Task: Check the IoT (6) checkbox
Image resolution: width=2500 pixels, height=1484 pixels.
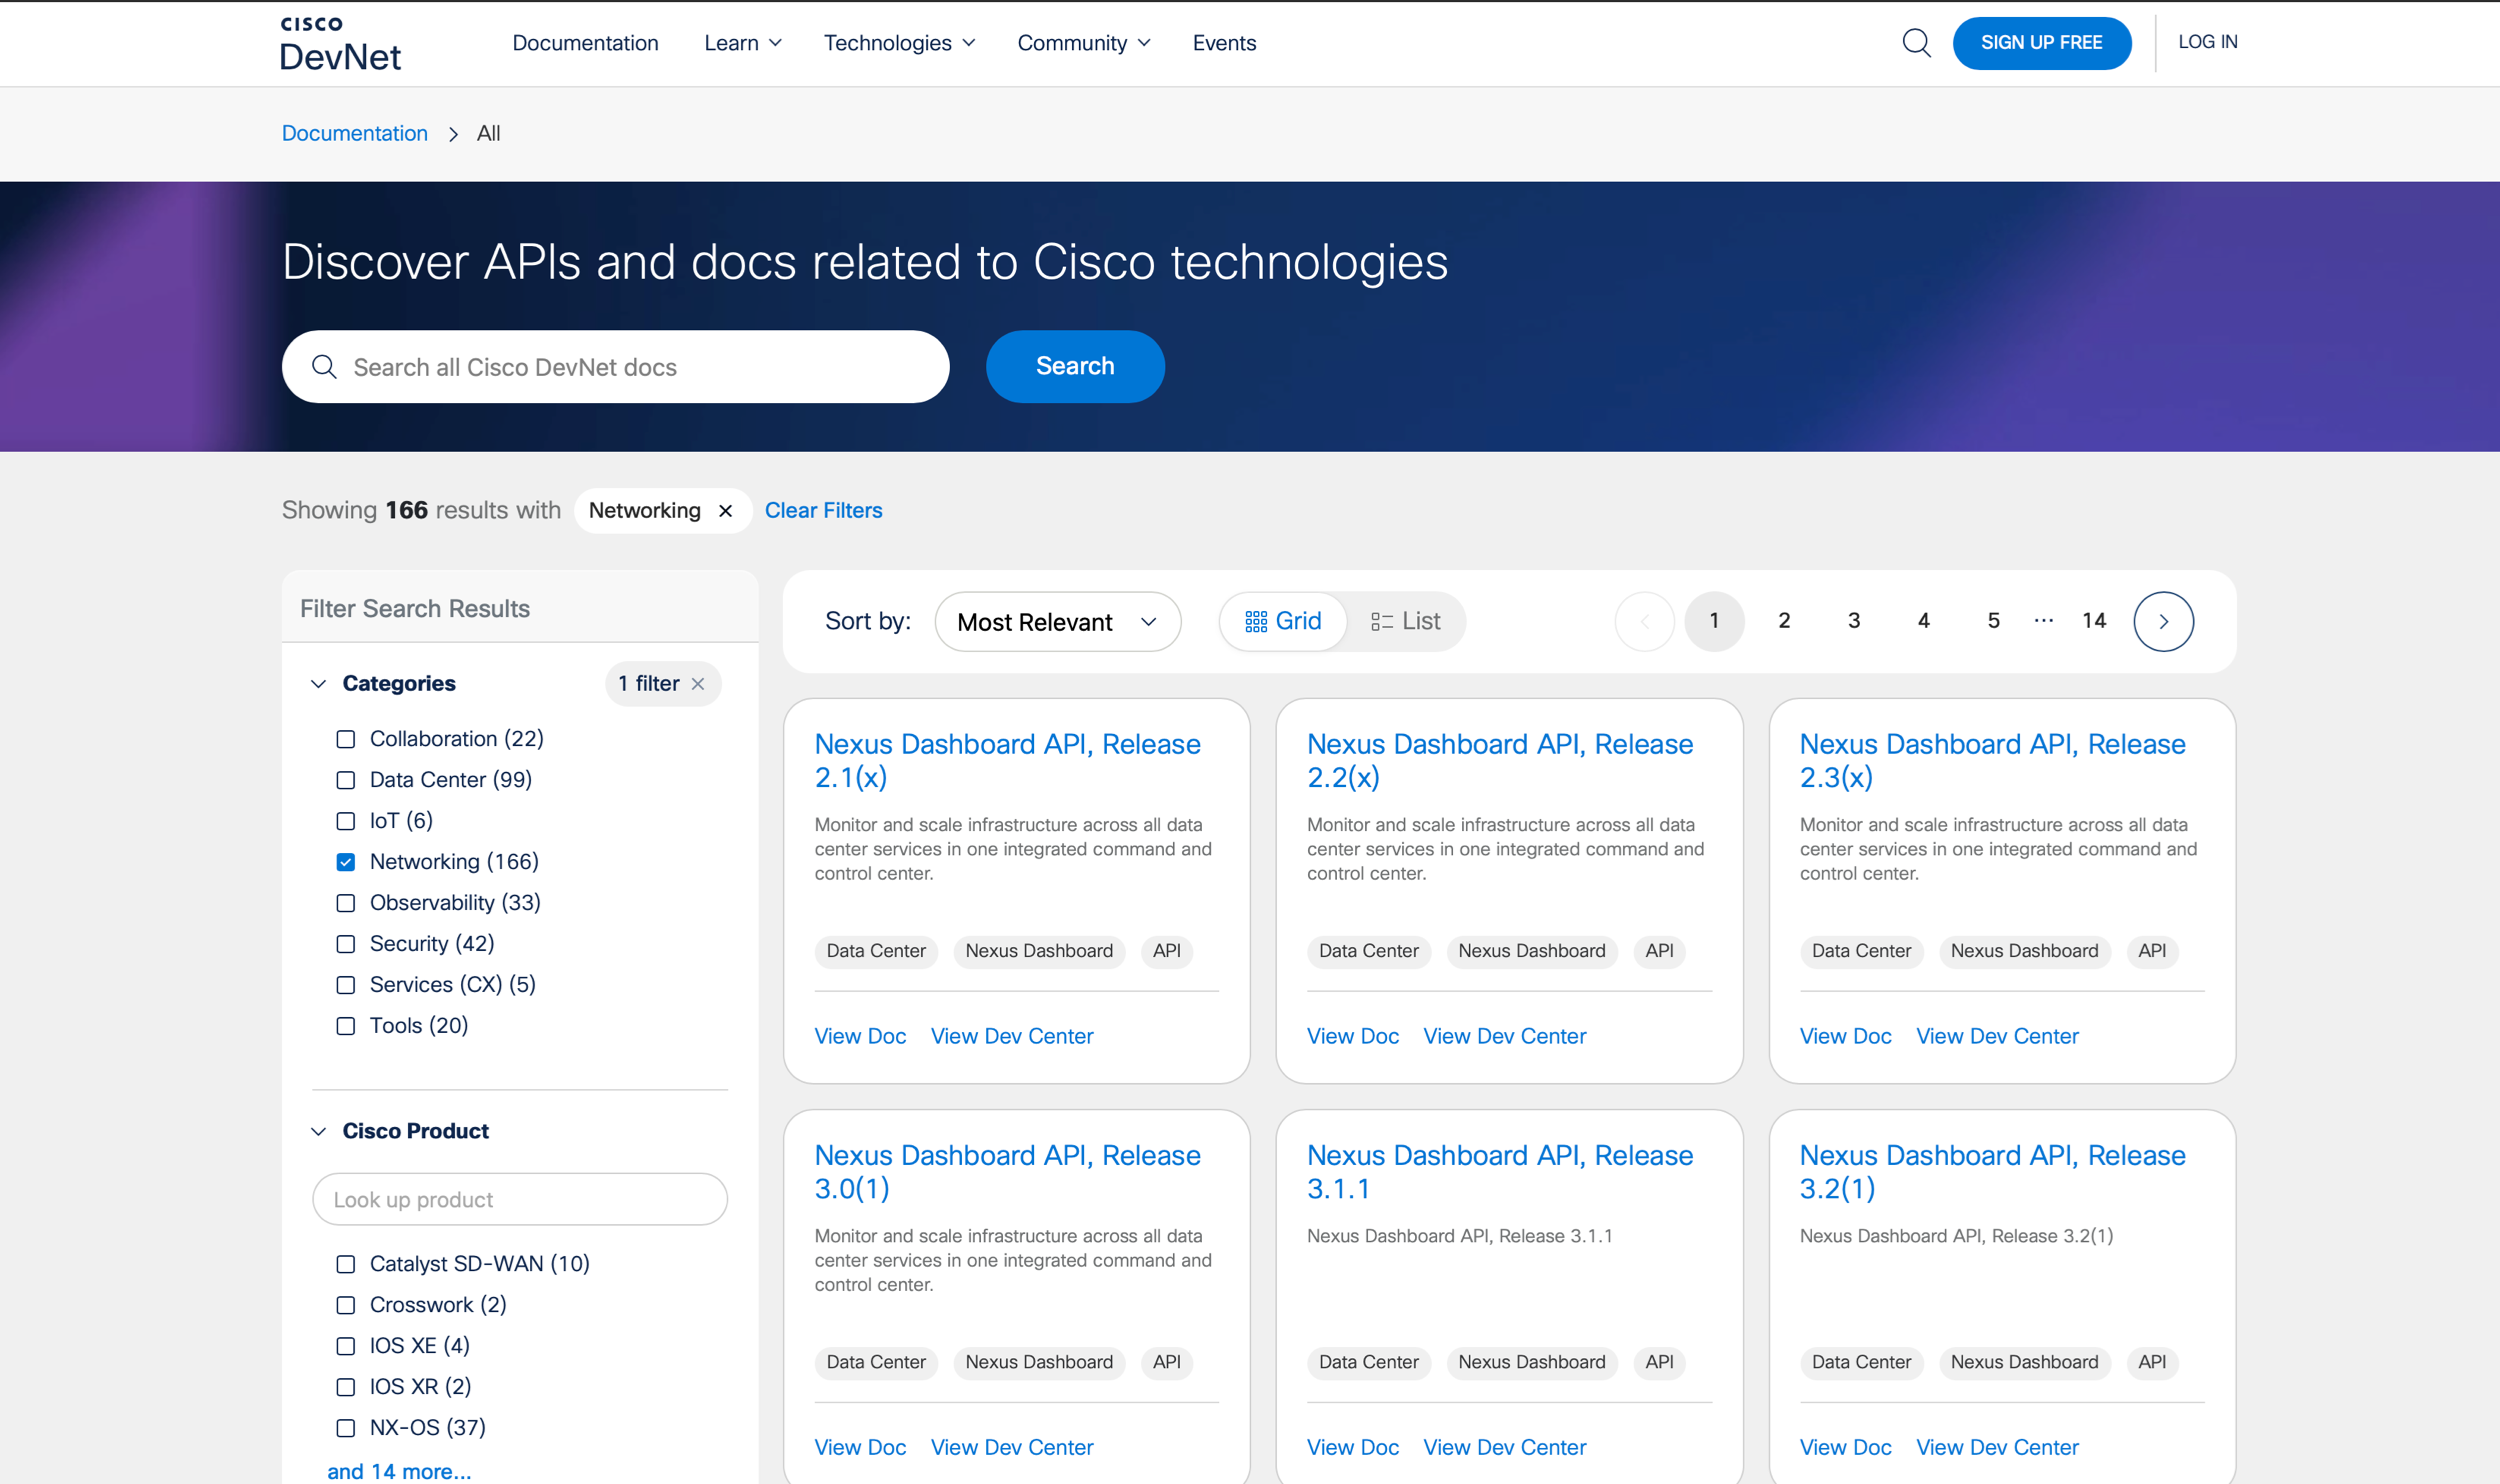Action: pyautogui.click(x=346, y=821)
